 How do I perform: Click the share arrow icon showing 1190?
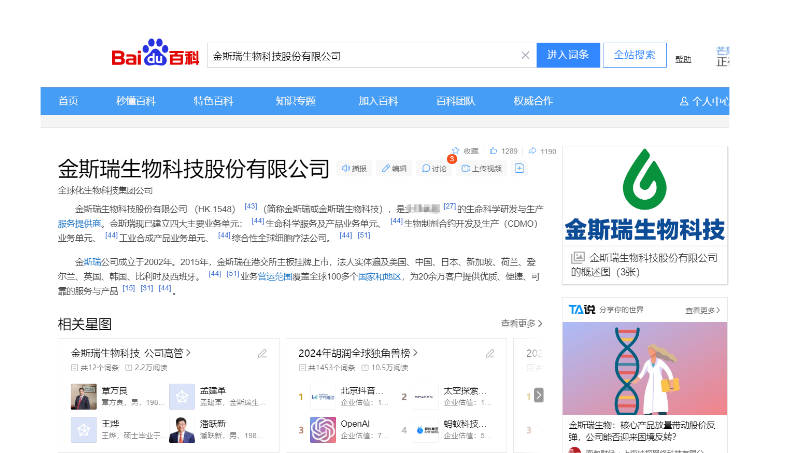[532, 151]
